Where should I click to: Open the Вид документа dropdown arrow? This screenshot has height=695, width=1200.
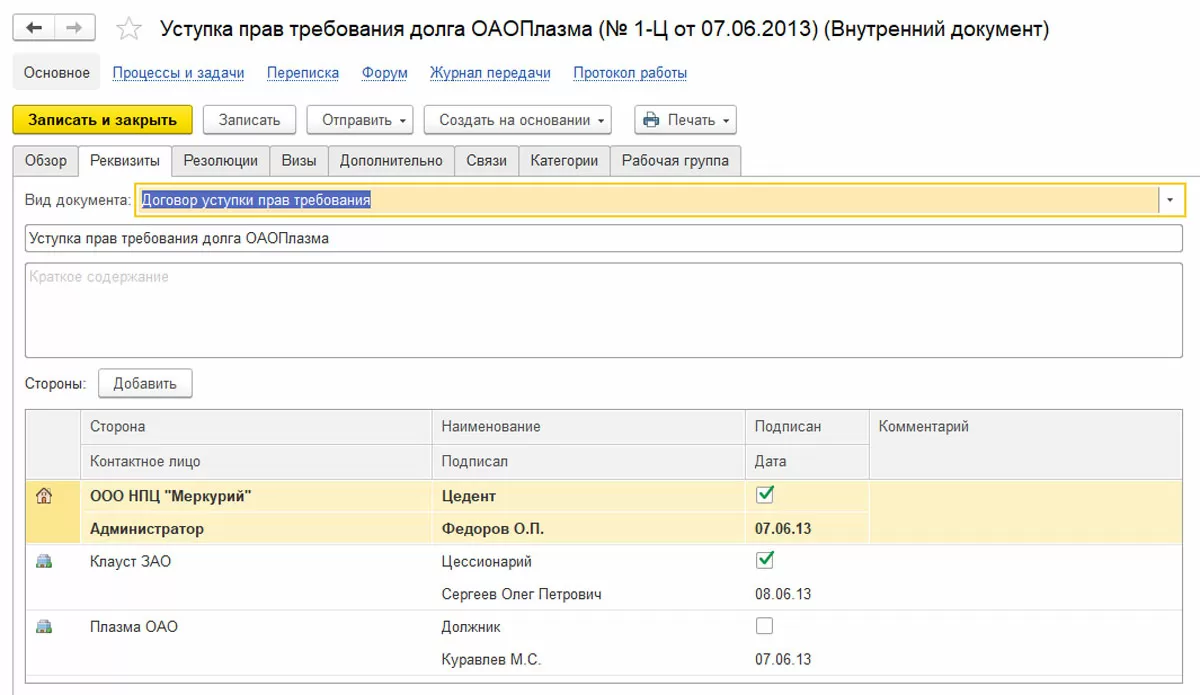1171,200
